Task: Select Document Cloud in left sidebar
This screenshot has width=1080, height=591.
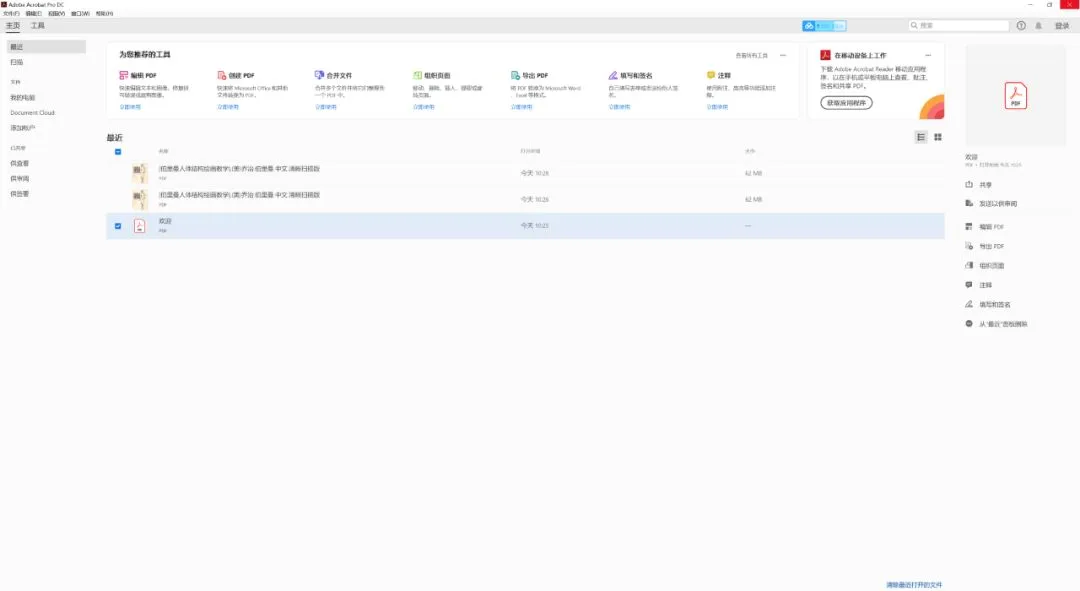Action: [x=32, y=112]
